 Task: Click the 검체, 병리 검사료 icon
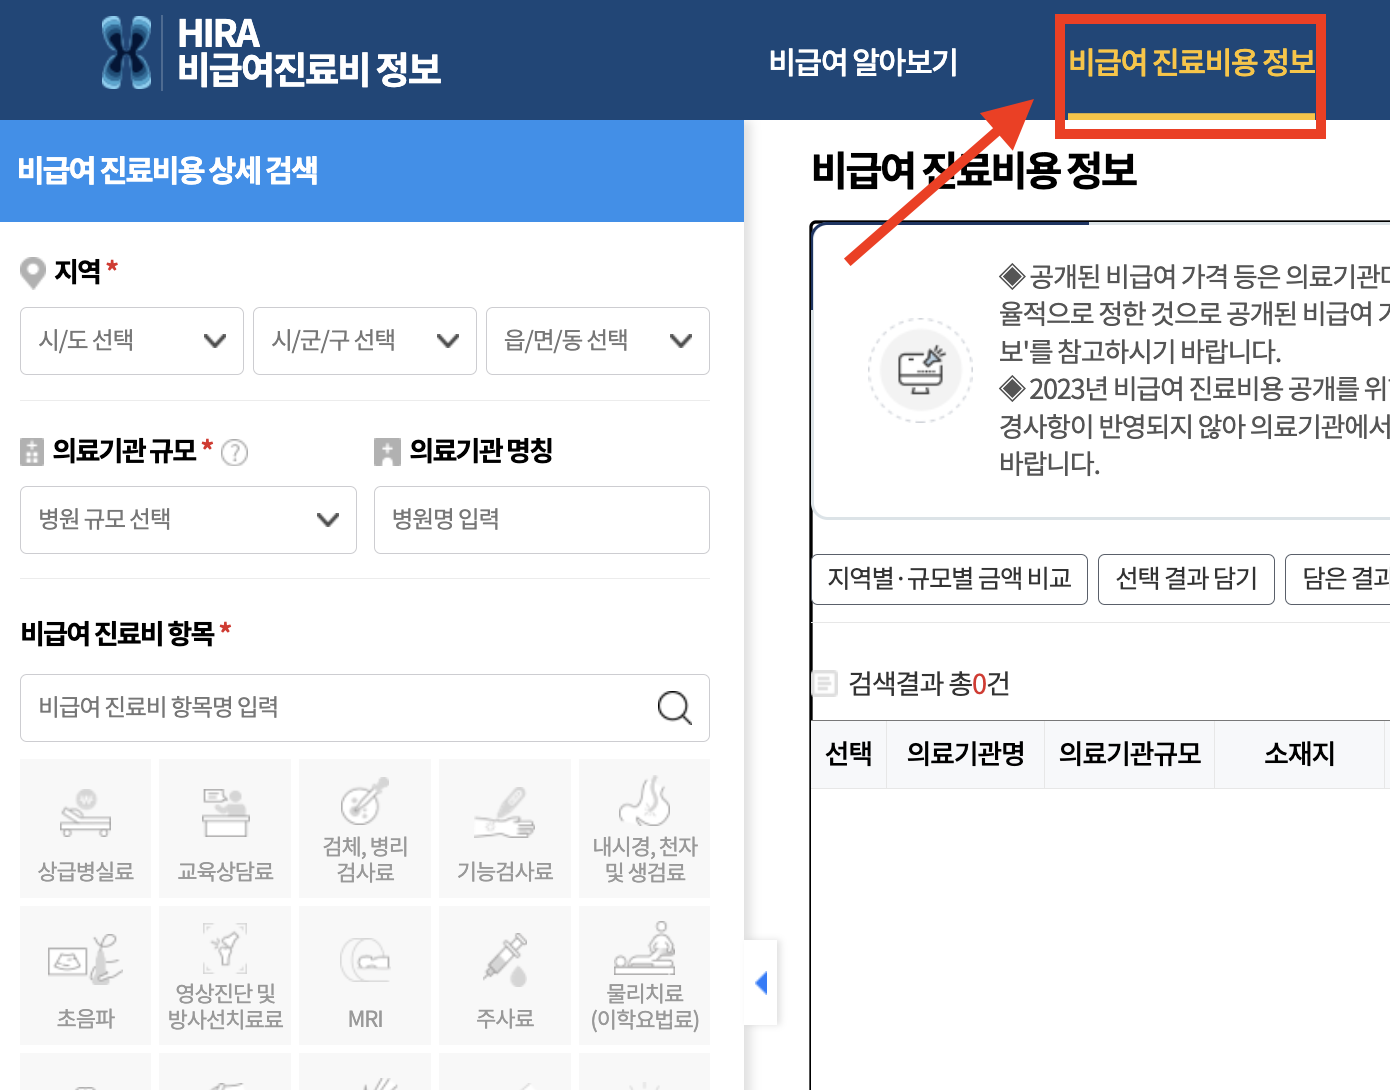pos(364,828)
